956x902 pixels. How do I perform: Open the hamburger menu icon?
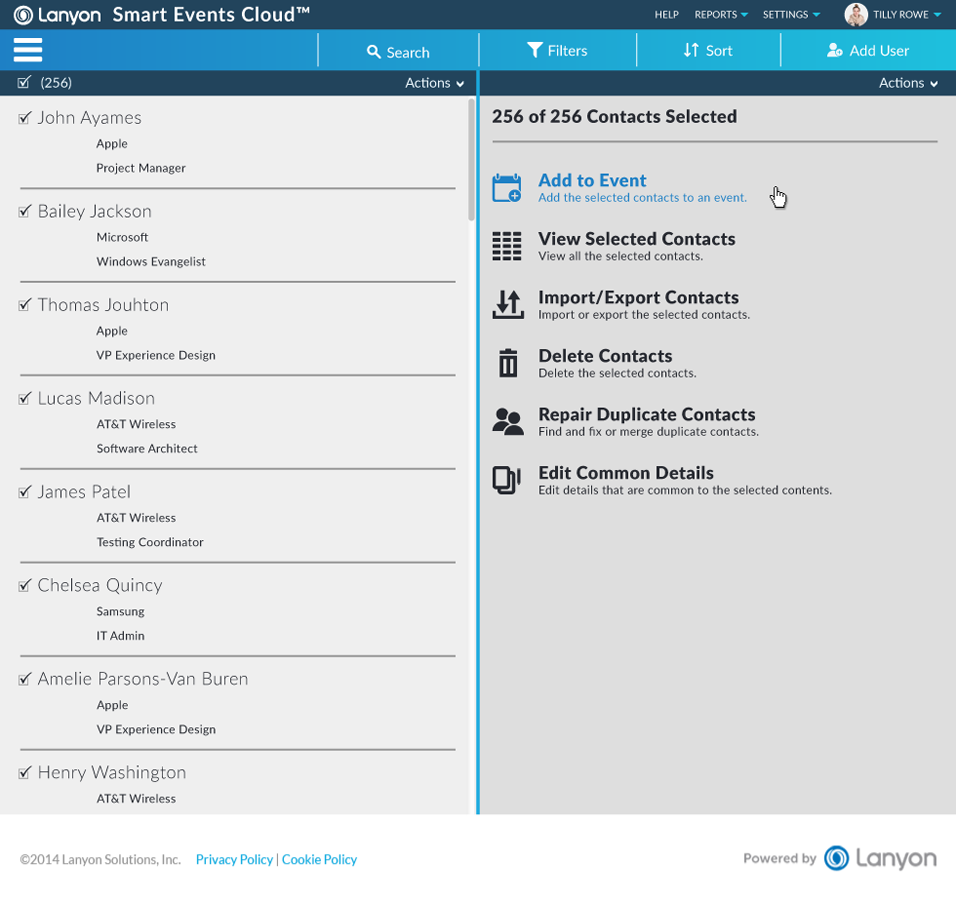click(27, 50)
